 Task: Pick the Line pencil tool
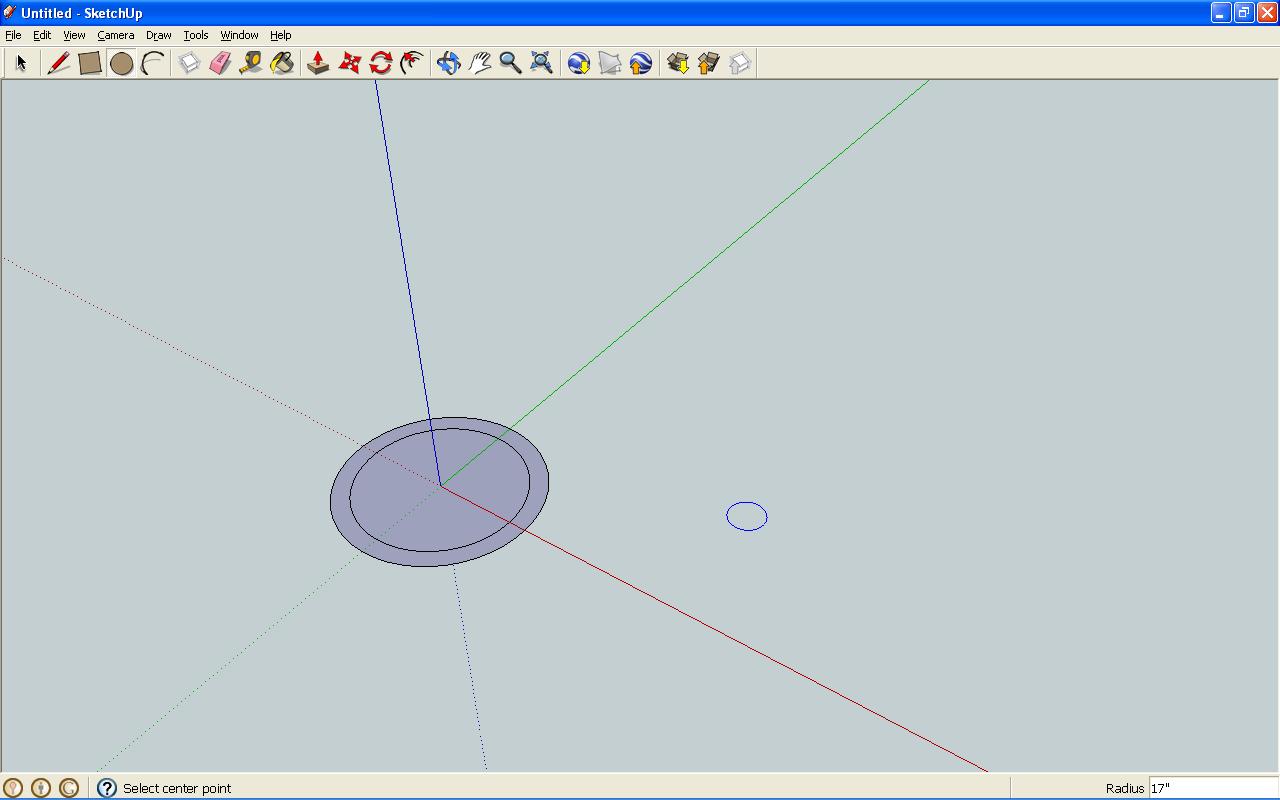point(58,63)
